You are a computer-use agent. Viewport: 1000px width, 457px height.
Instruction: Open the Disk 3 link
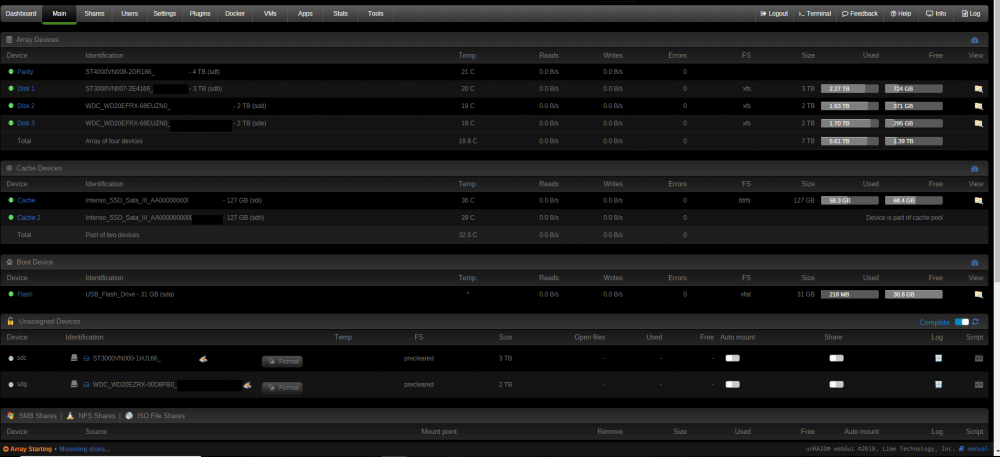point(26,124)
